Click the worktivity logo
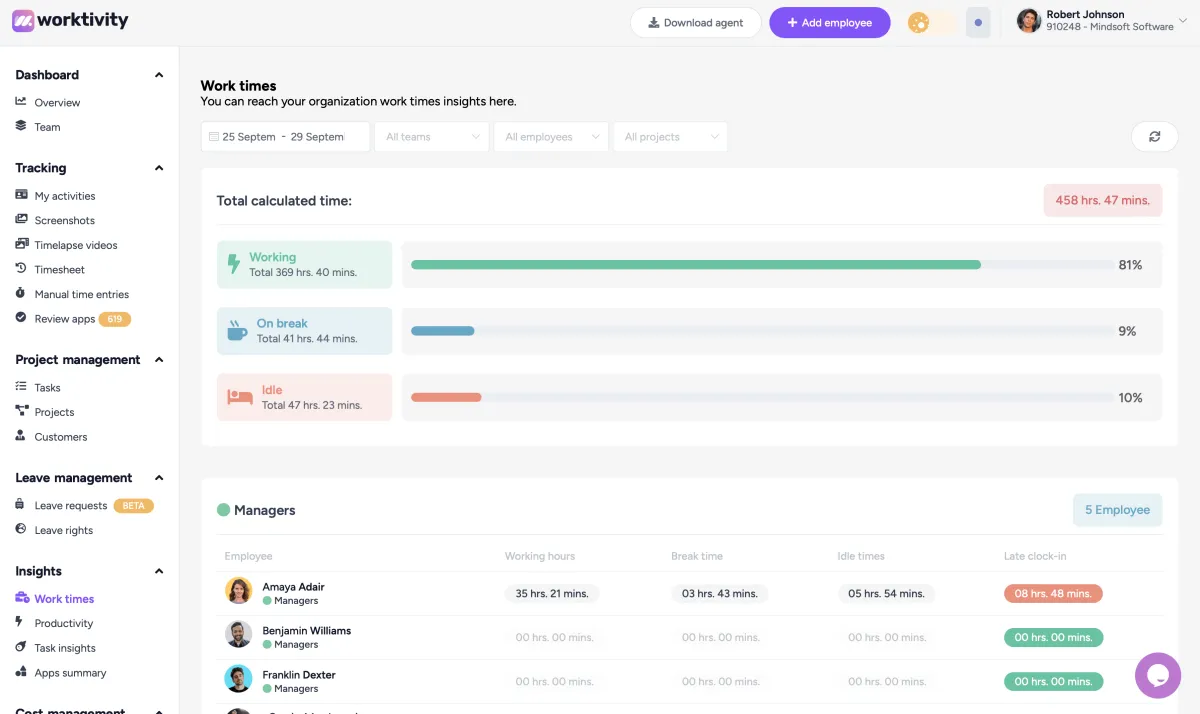 [x=70, y=20]
